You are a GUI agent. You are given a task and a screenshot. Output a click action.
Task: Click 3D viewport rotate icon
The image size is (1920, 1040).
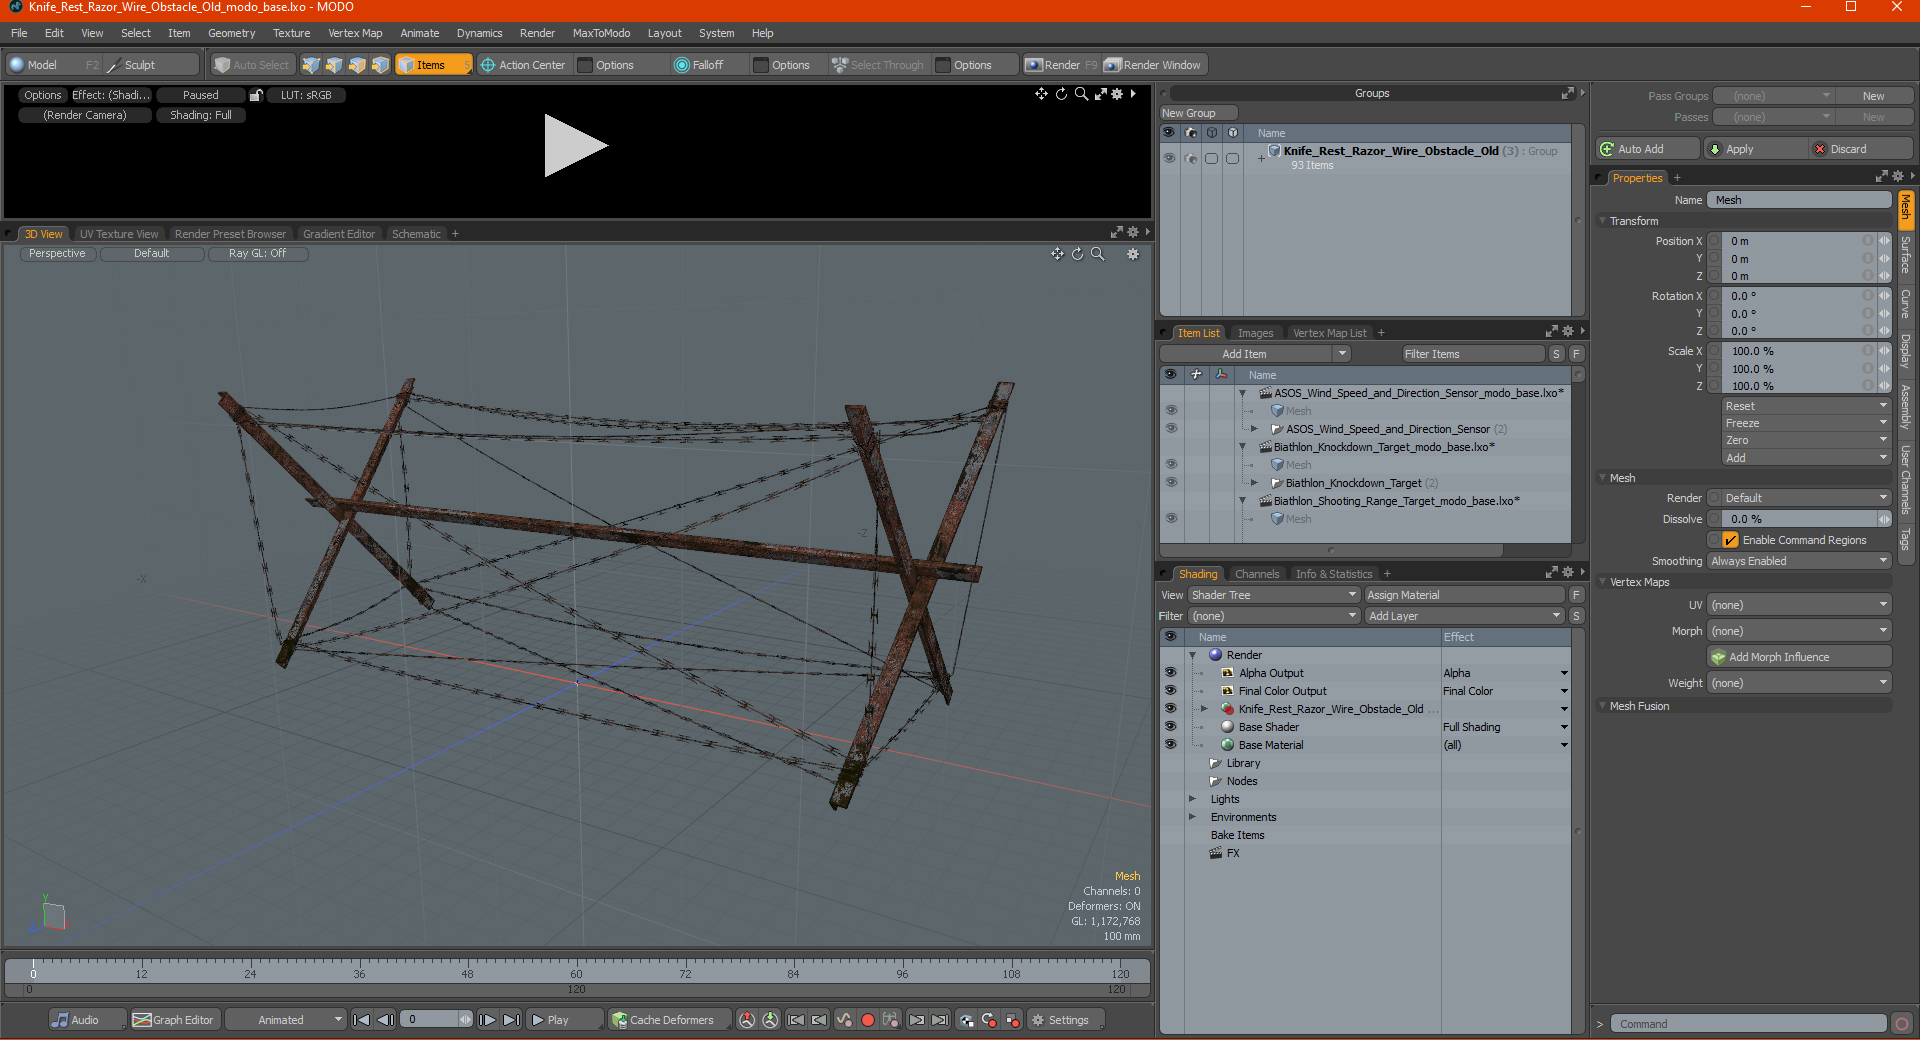pos(1077,254)
